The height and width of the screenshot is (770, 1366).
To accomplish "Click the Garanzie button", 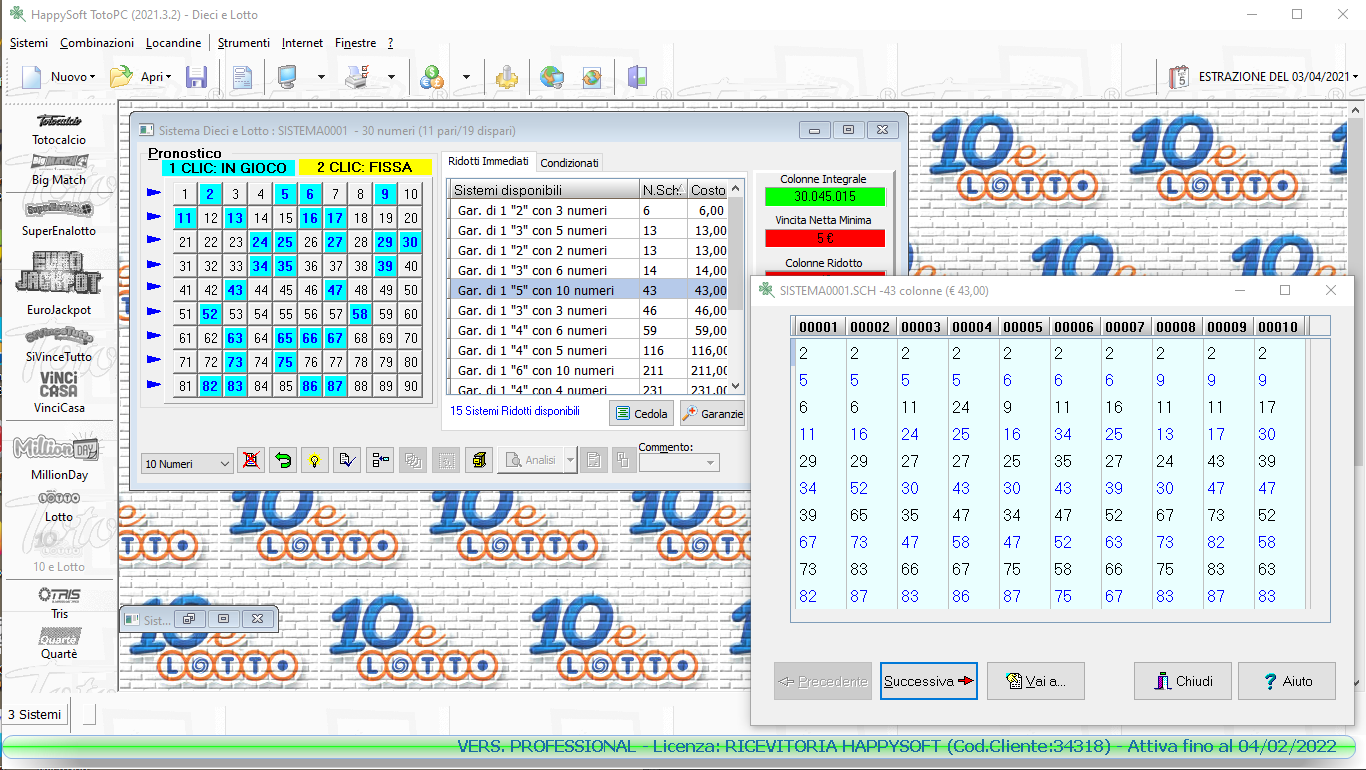I will pos(712,413).
